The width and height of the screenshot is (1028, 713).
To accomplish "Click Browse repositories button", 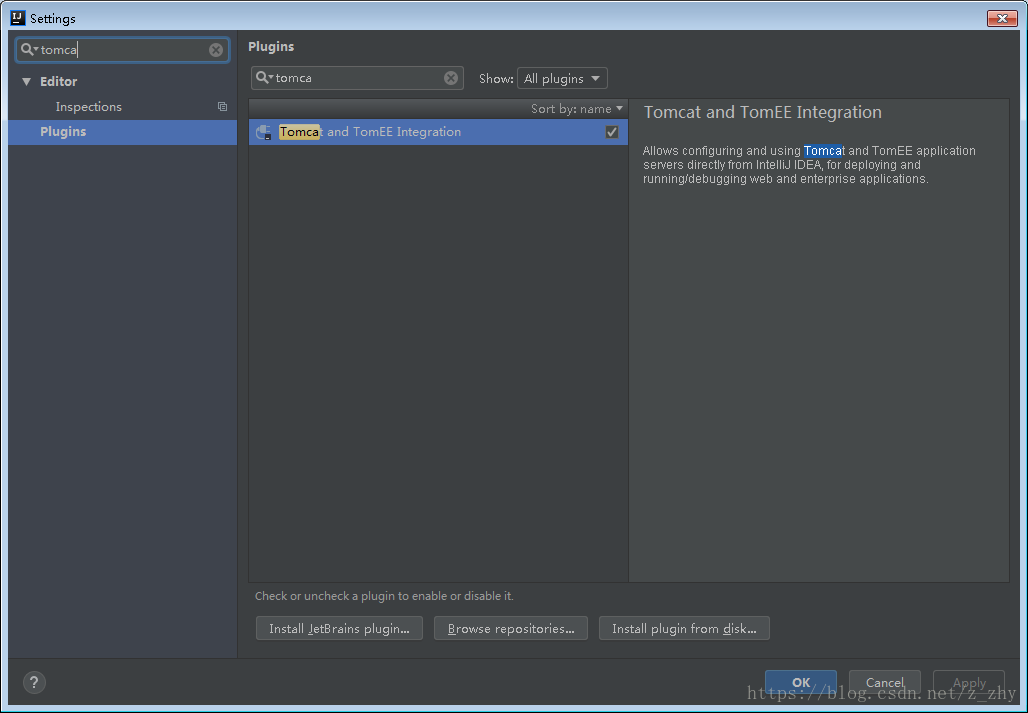I will [511, 628].
